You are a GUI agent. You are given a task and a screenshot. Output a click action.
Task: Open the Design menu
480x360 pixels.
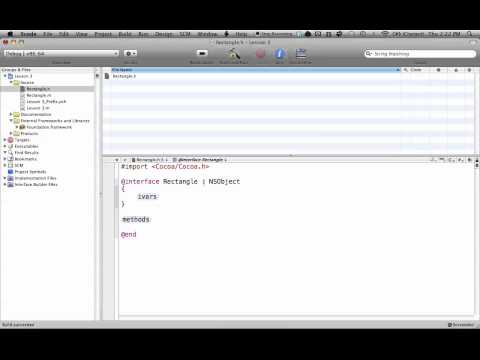[x=164, y=34]
